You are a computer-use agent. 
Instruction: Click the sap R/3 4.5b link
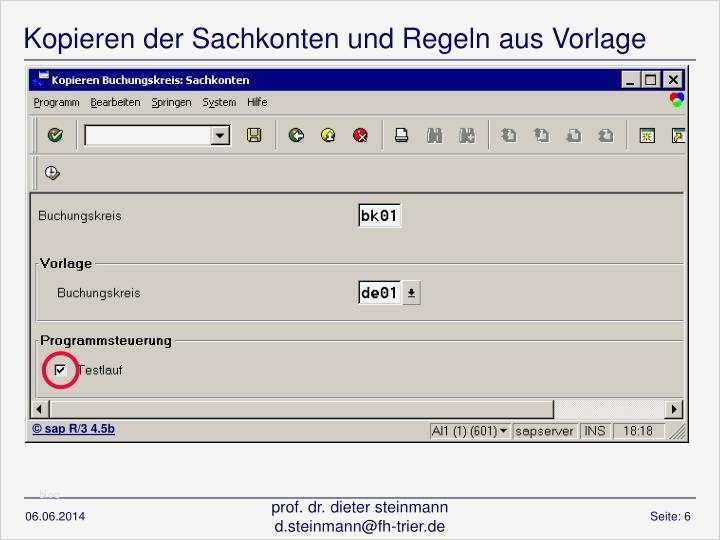[73, 429]
